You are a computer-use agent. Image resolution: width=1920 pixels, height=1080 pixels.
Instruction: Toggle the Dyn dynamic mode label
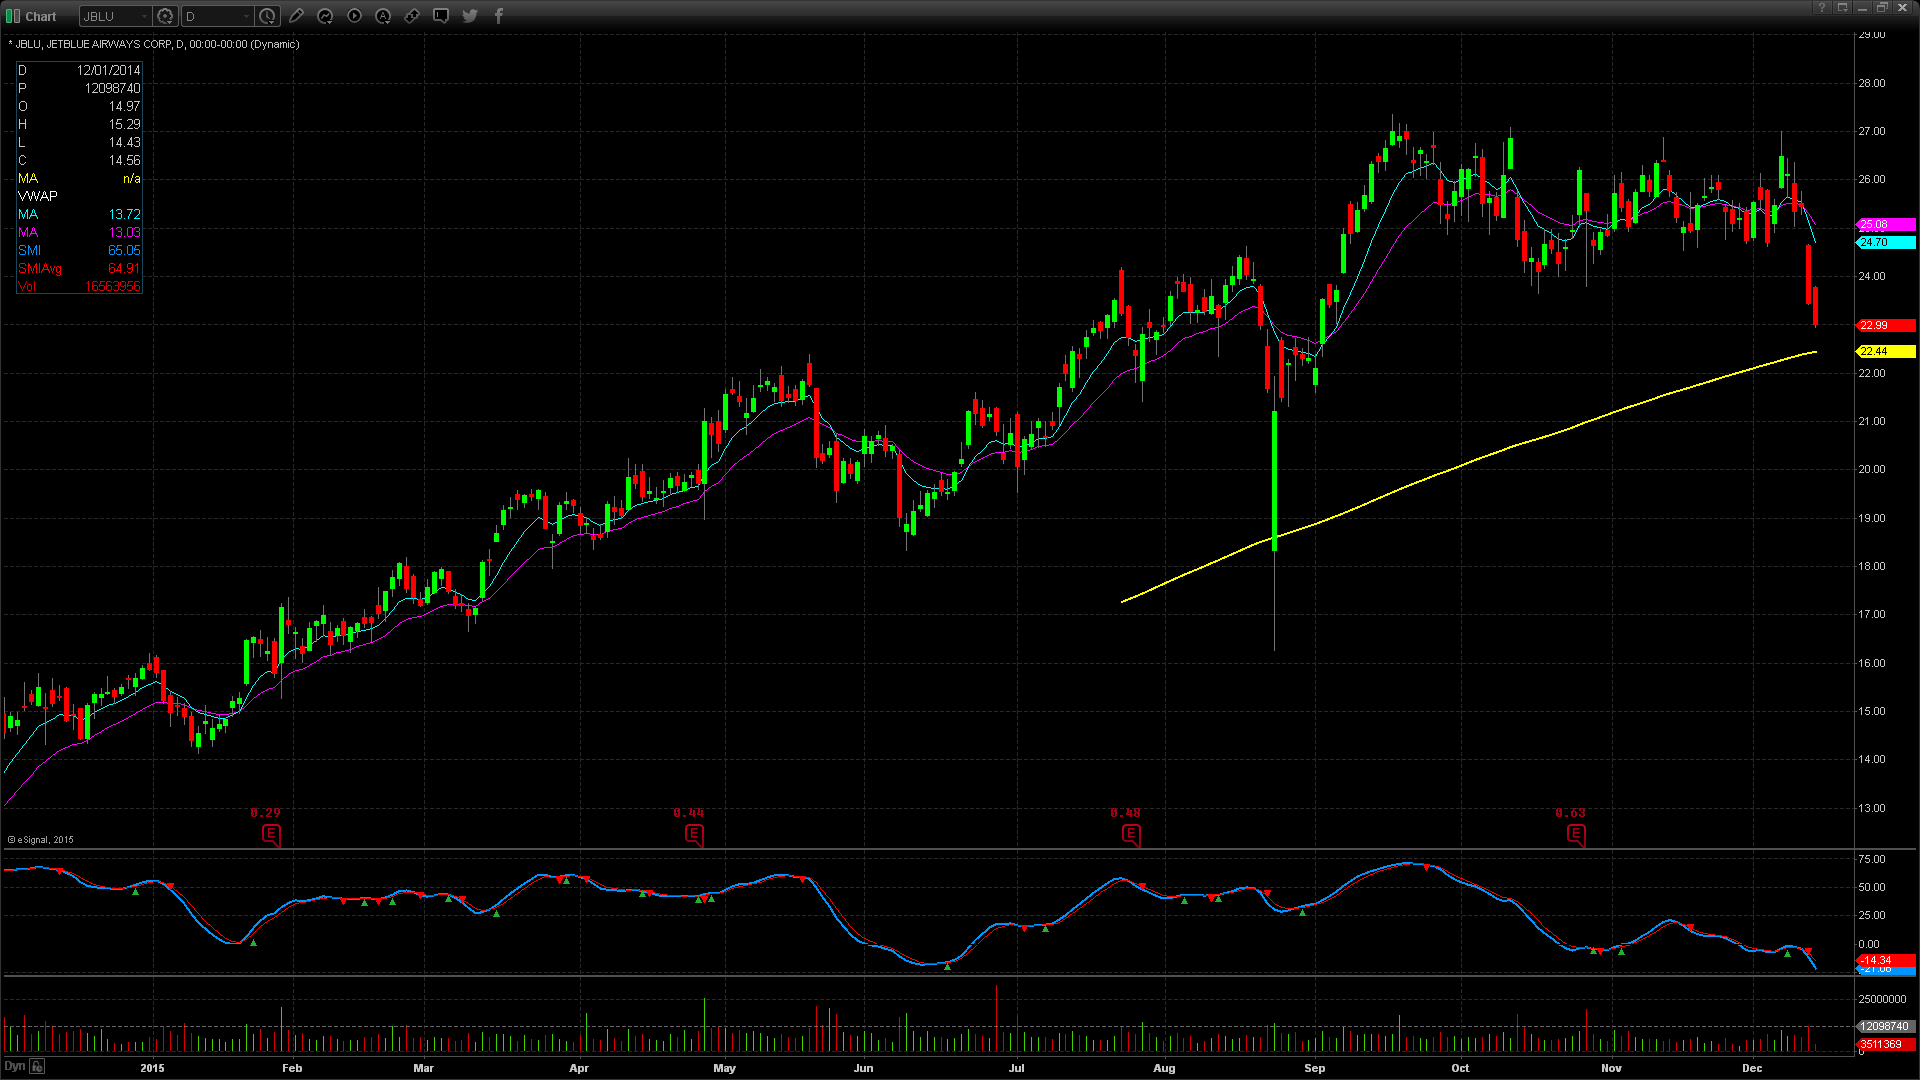(x=14, y=1066)
